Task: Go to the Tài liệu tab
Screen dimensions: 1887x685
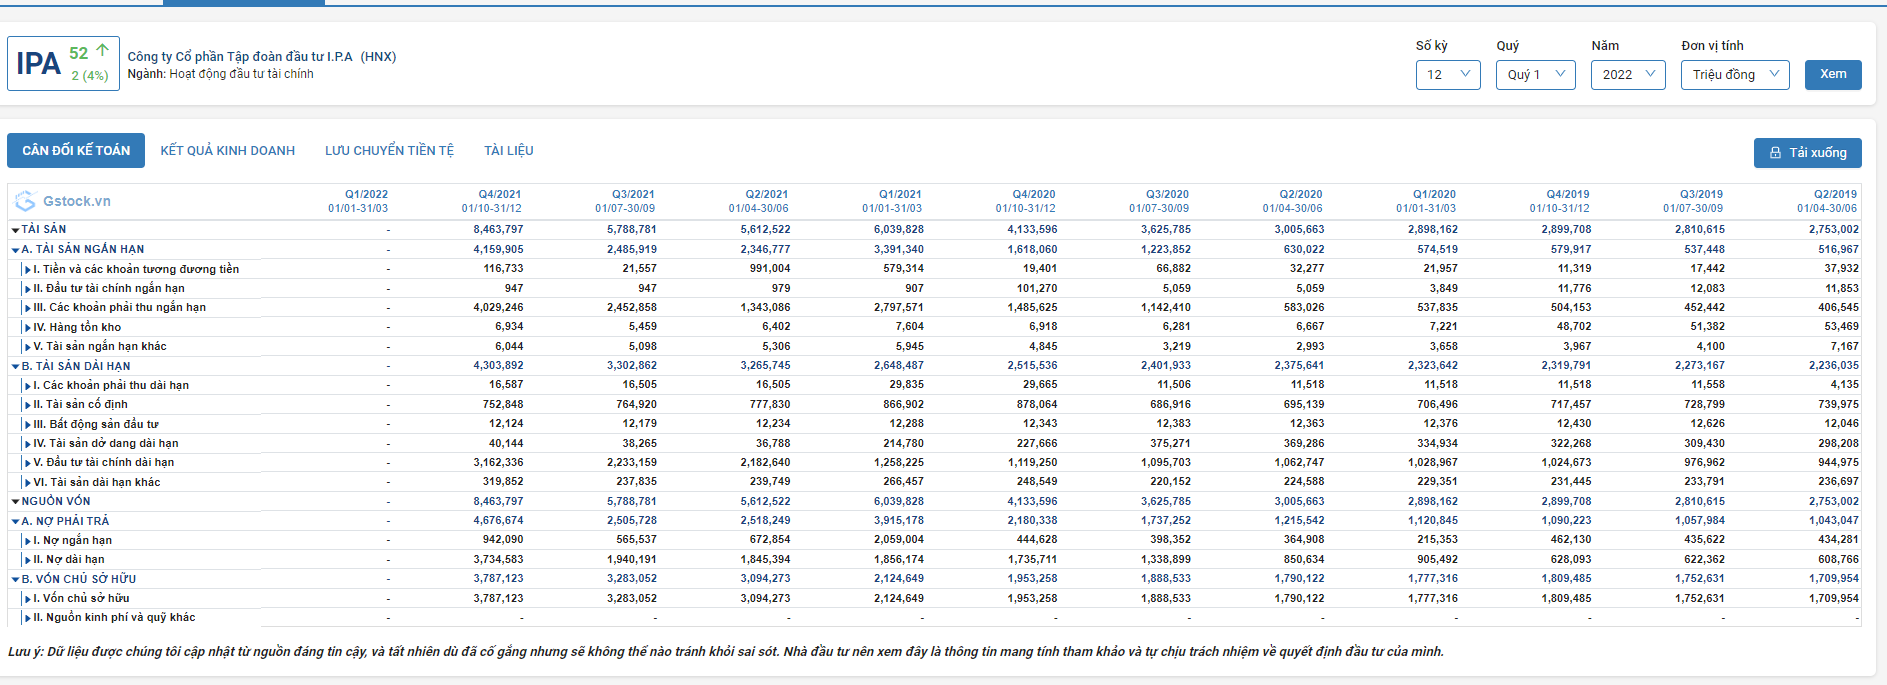Action: pyautogui.click(x=509, y=151)
